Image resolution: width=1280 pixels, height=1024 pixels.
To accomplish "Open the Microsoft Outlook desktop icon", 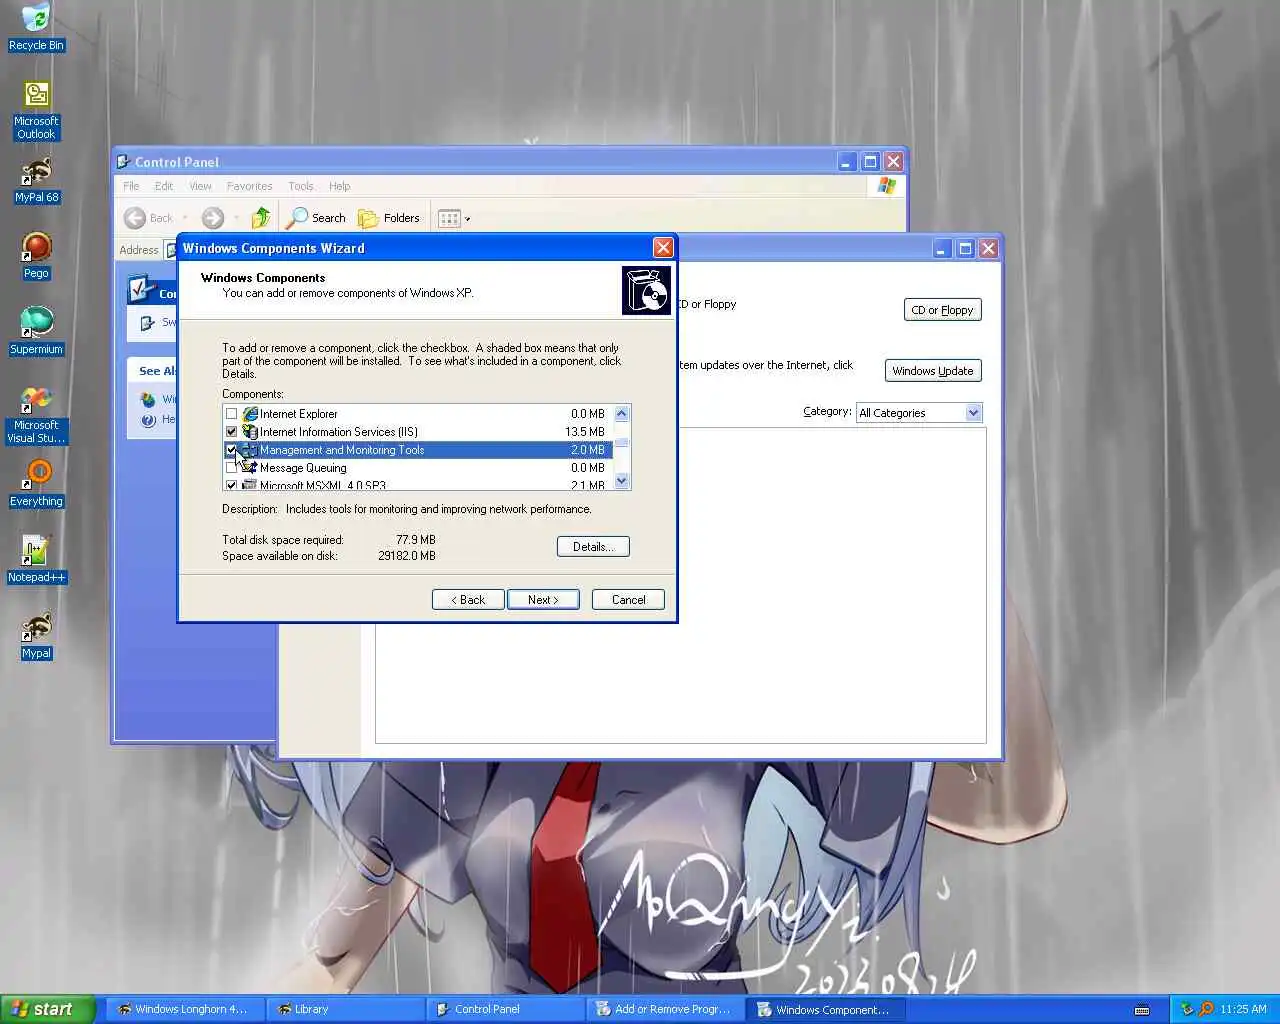I will coord(36,110).
